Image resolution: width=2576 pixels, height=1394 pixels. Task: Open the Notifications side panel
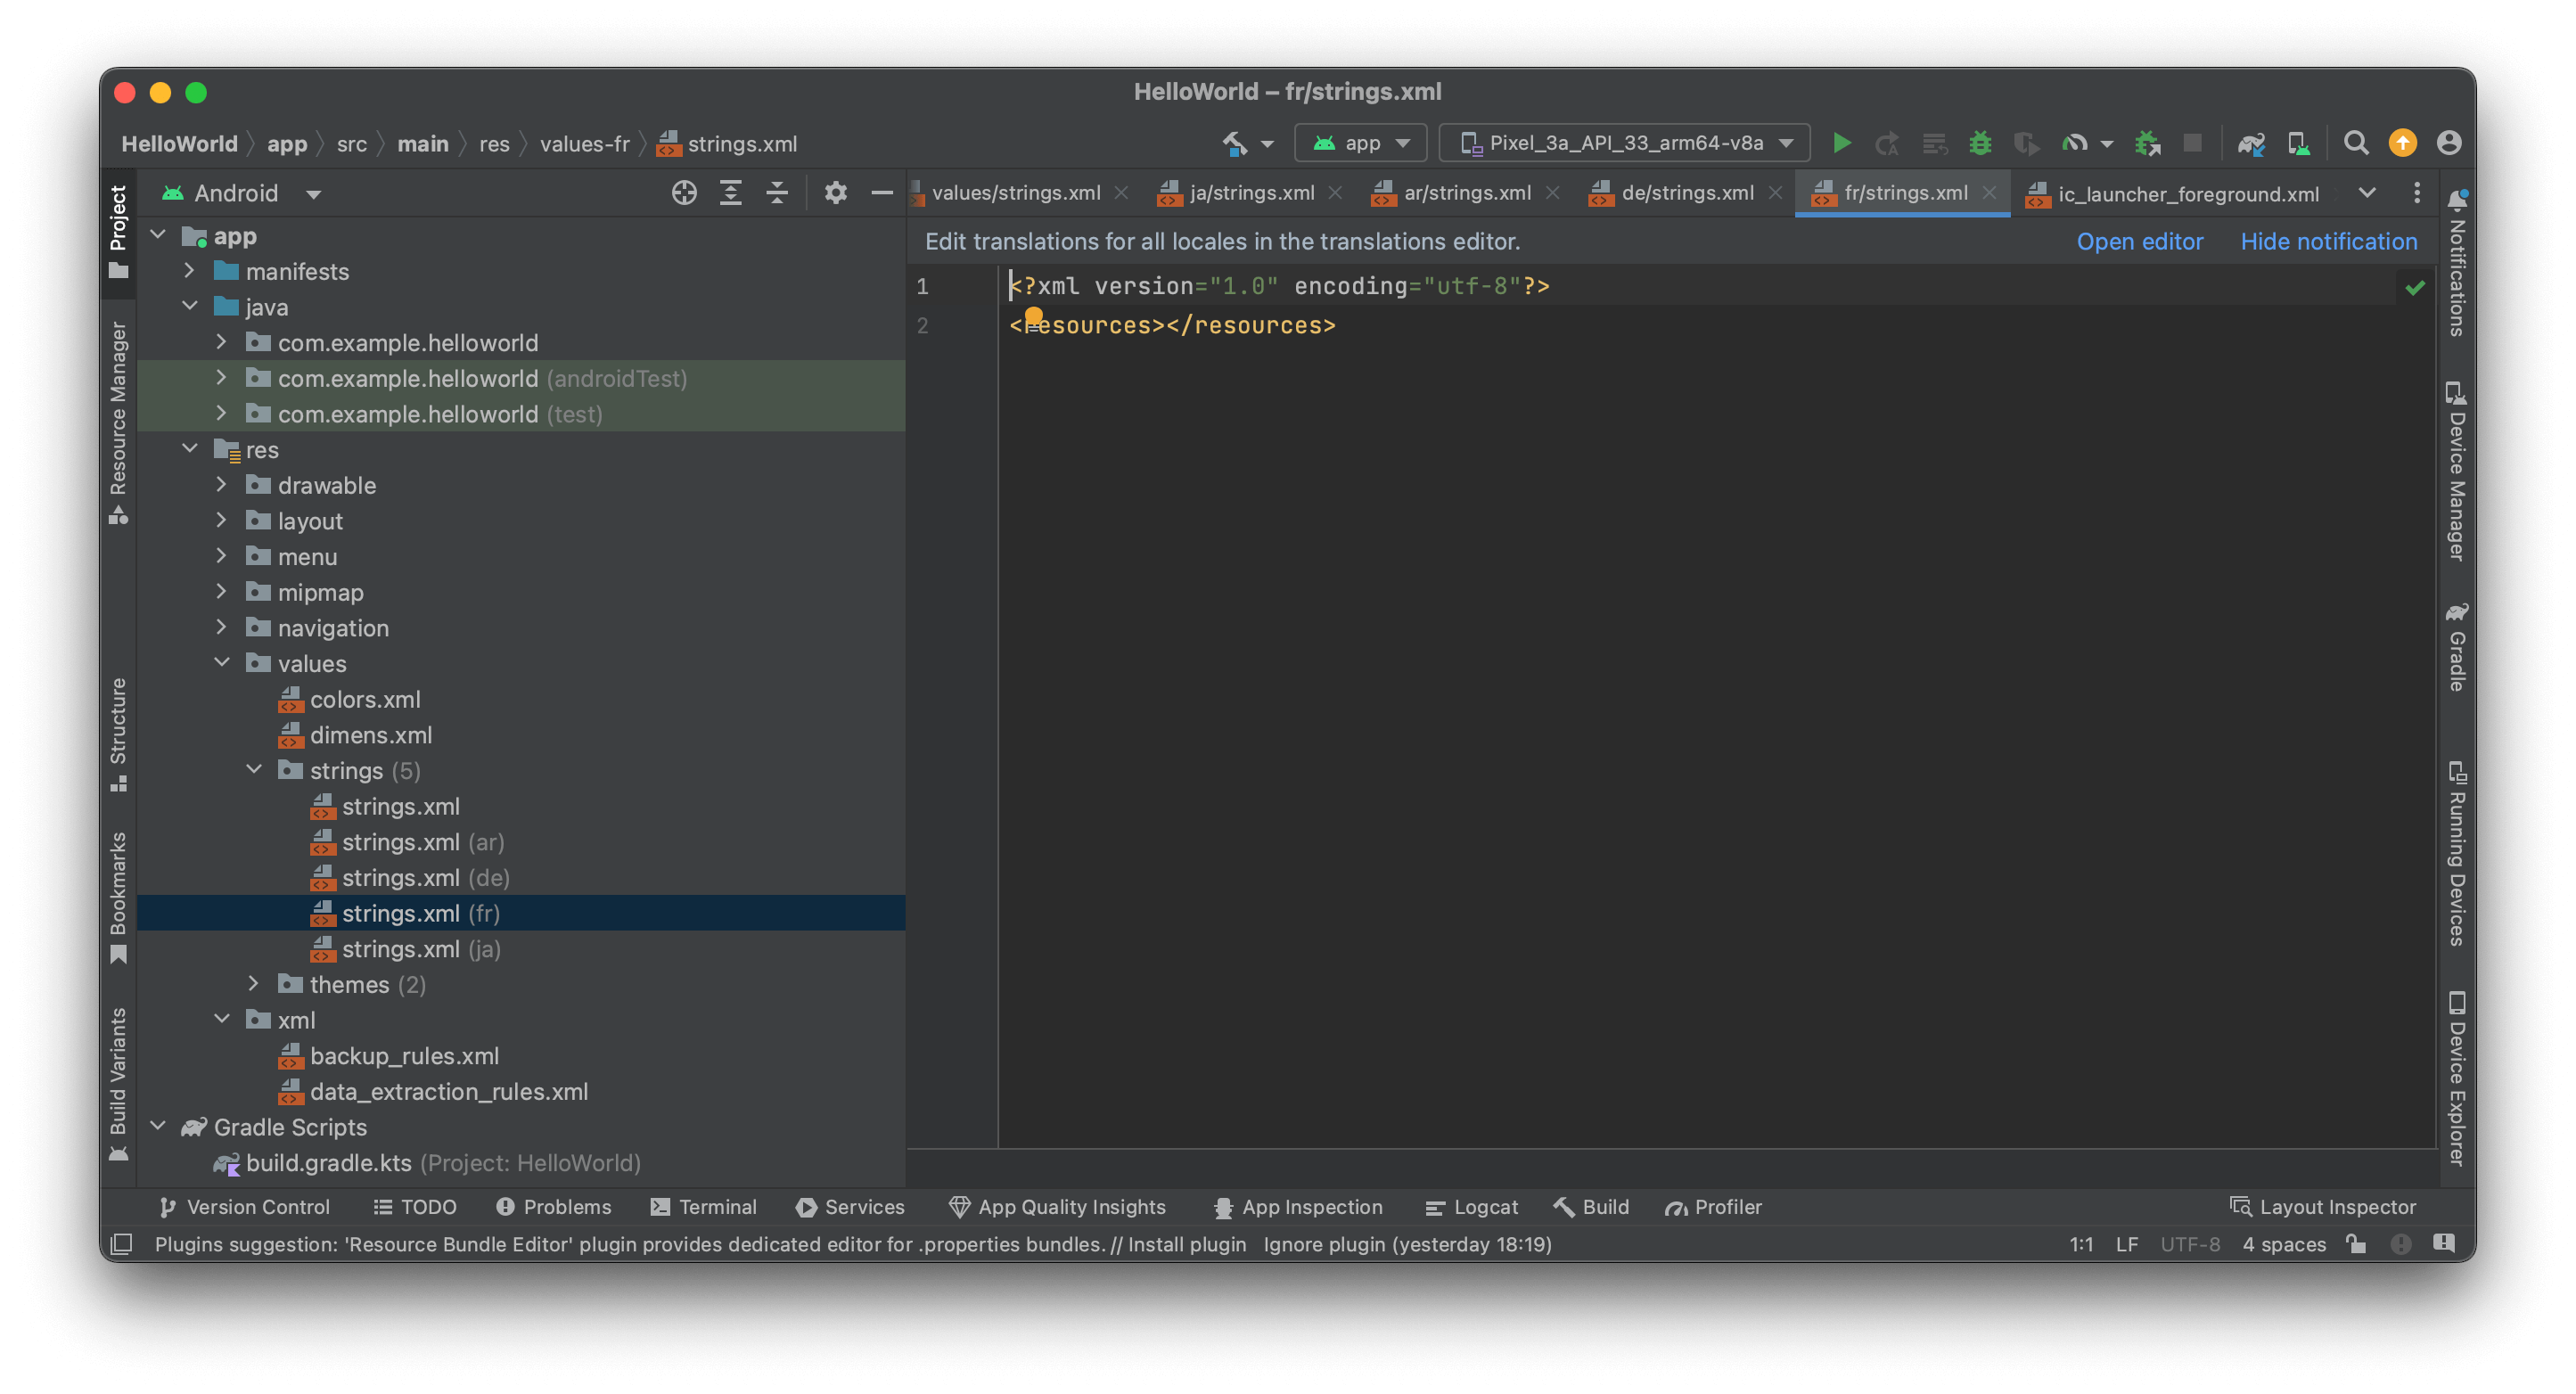(2456, 262)
